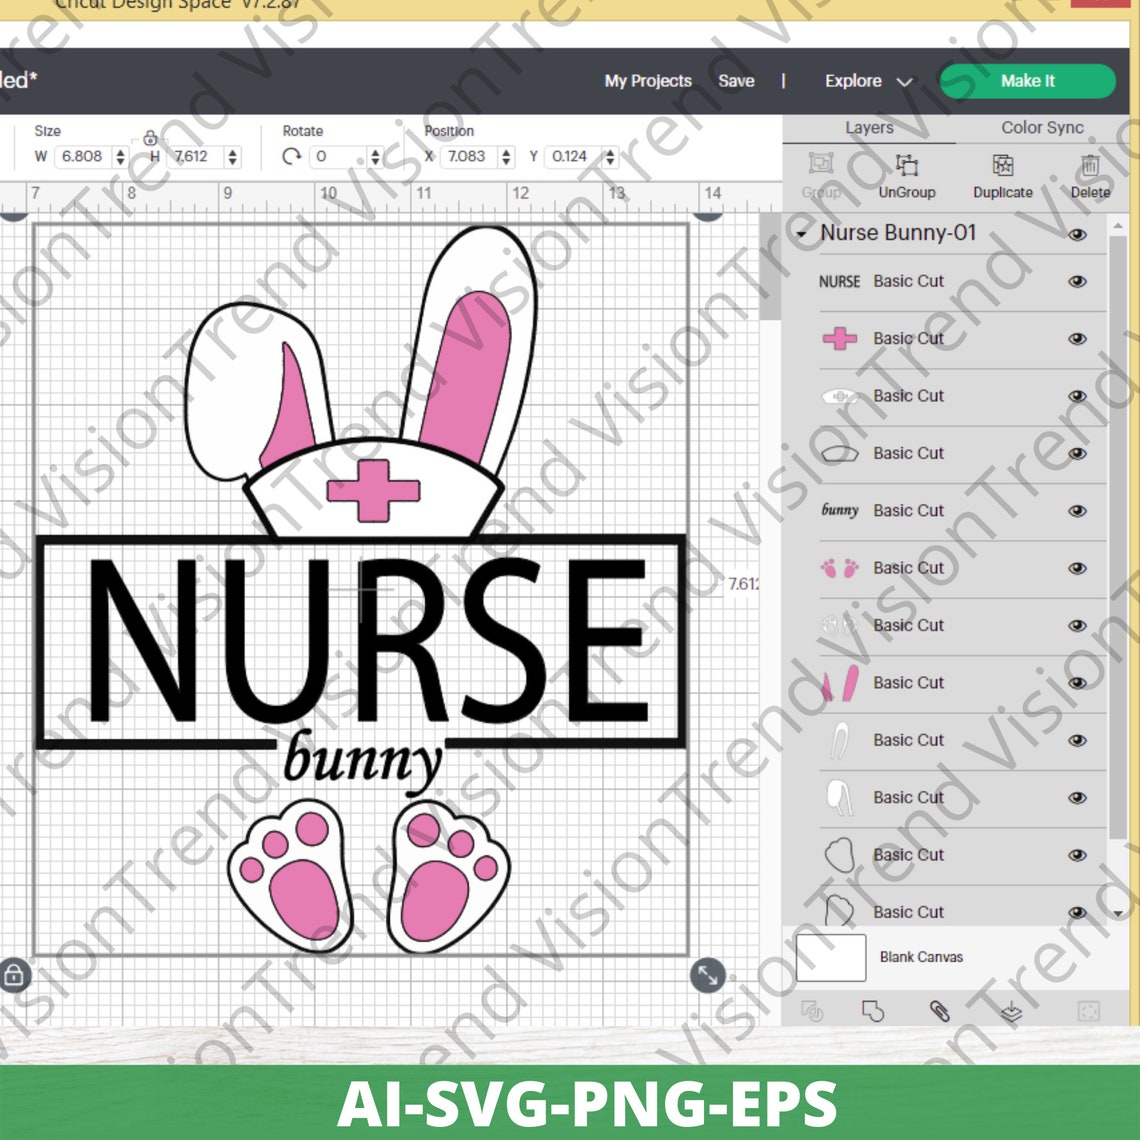The image size is (1140, 1140).
Task: Select the UnGroup icon in the Layers panel
Action: (906, 170)
